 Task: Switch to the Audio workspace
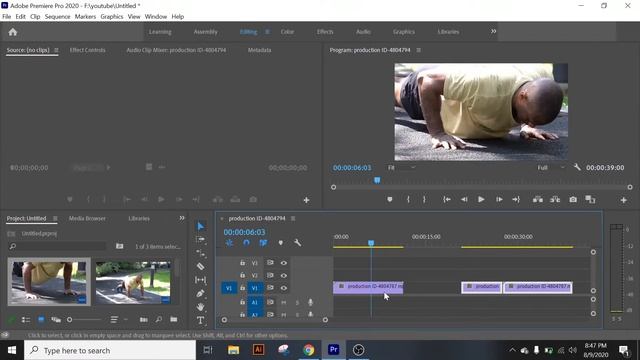pos(363,32)
